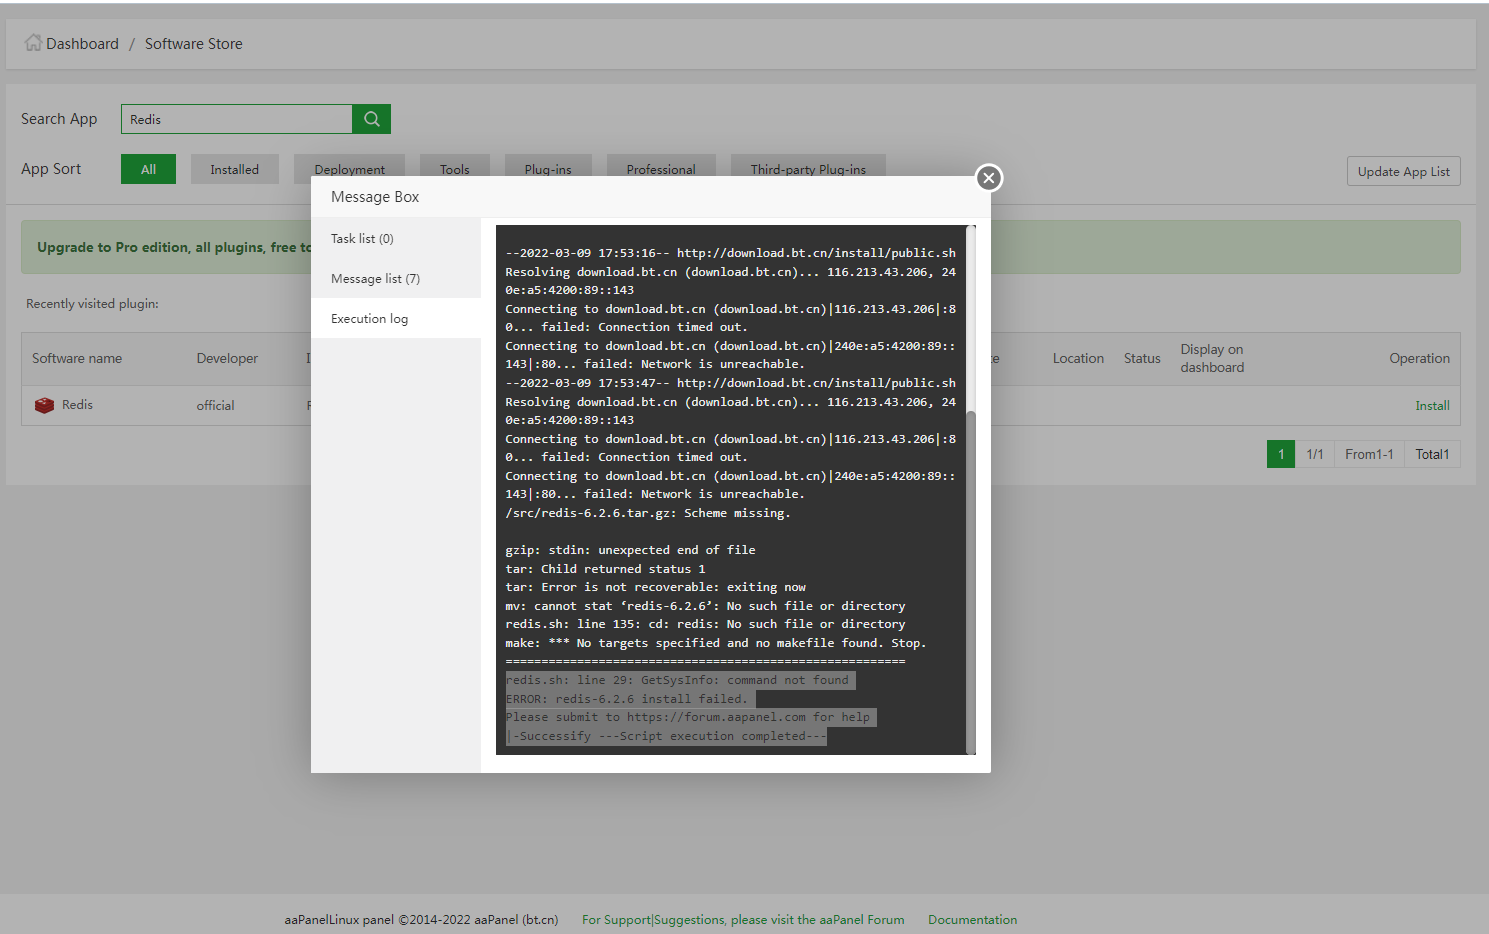Select the All app sort filter

(x=148, y=169)
